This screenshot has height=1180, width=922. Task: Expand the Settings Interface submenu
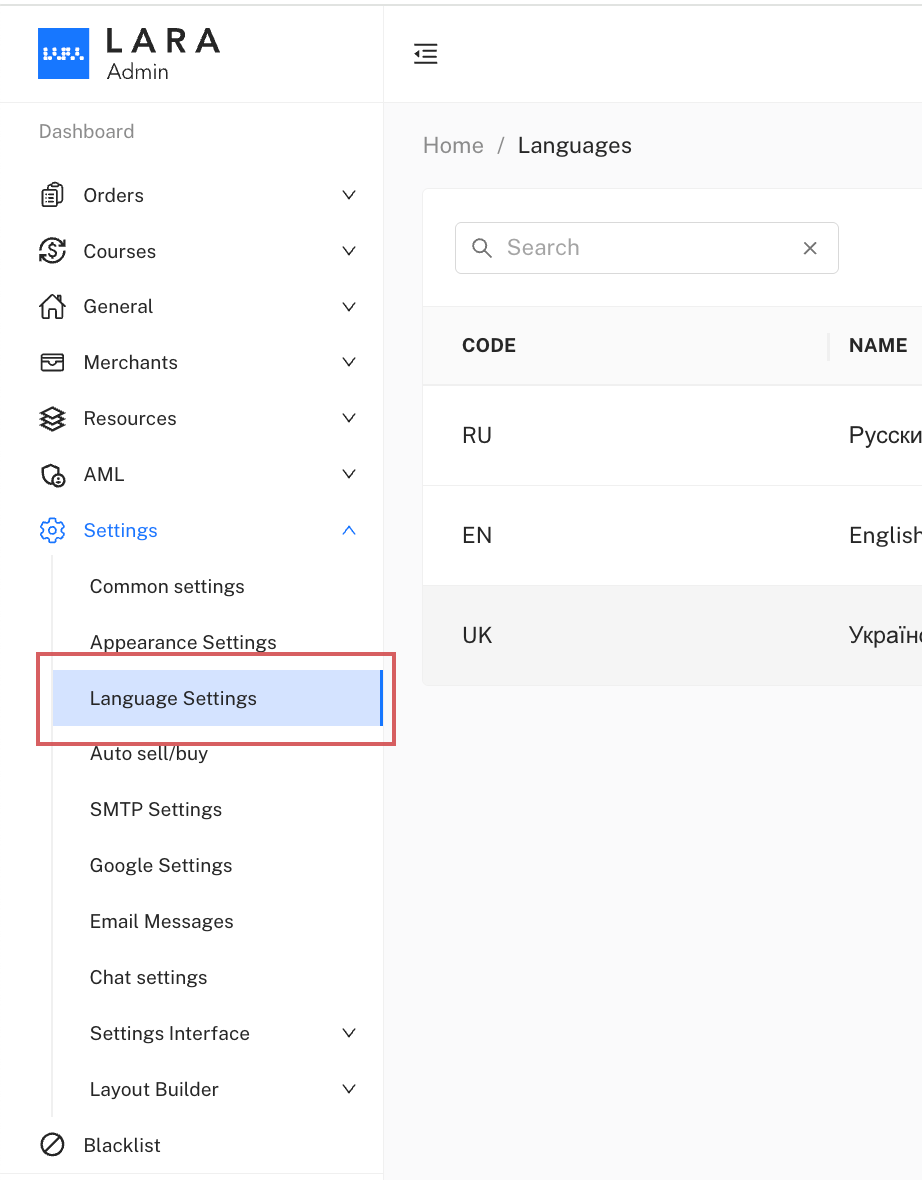[349, 1033]
